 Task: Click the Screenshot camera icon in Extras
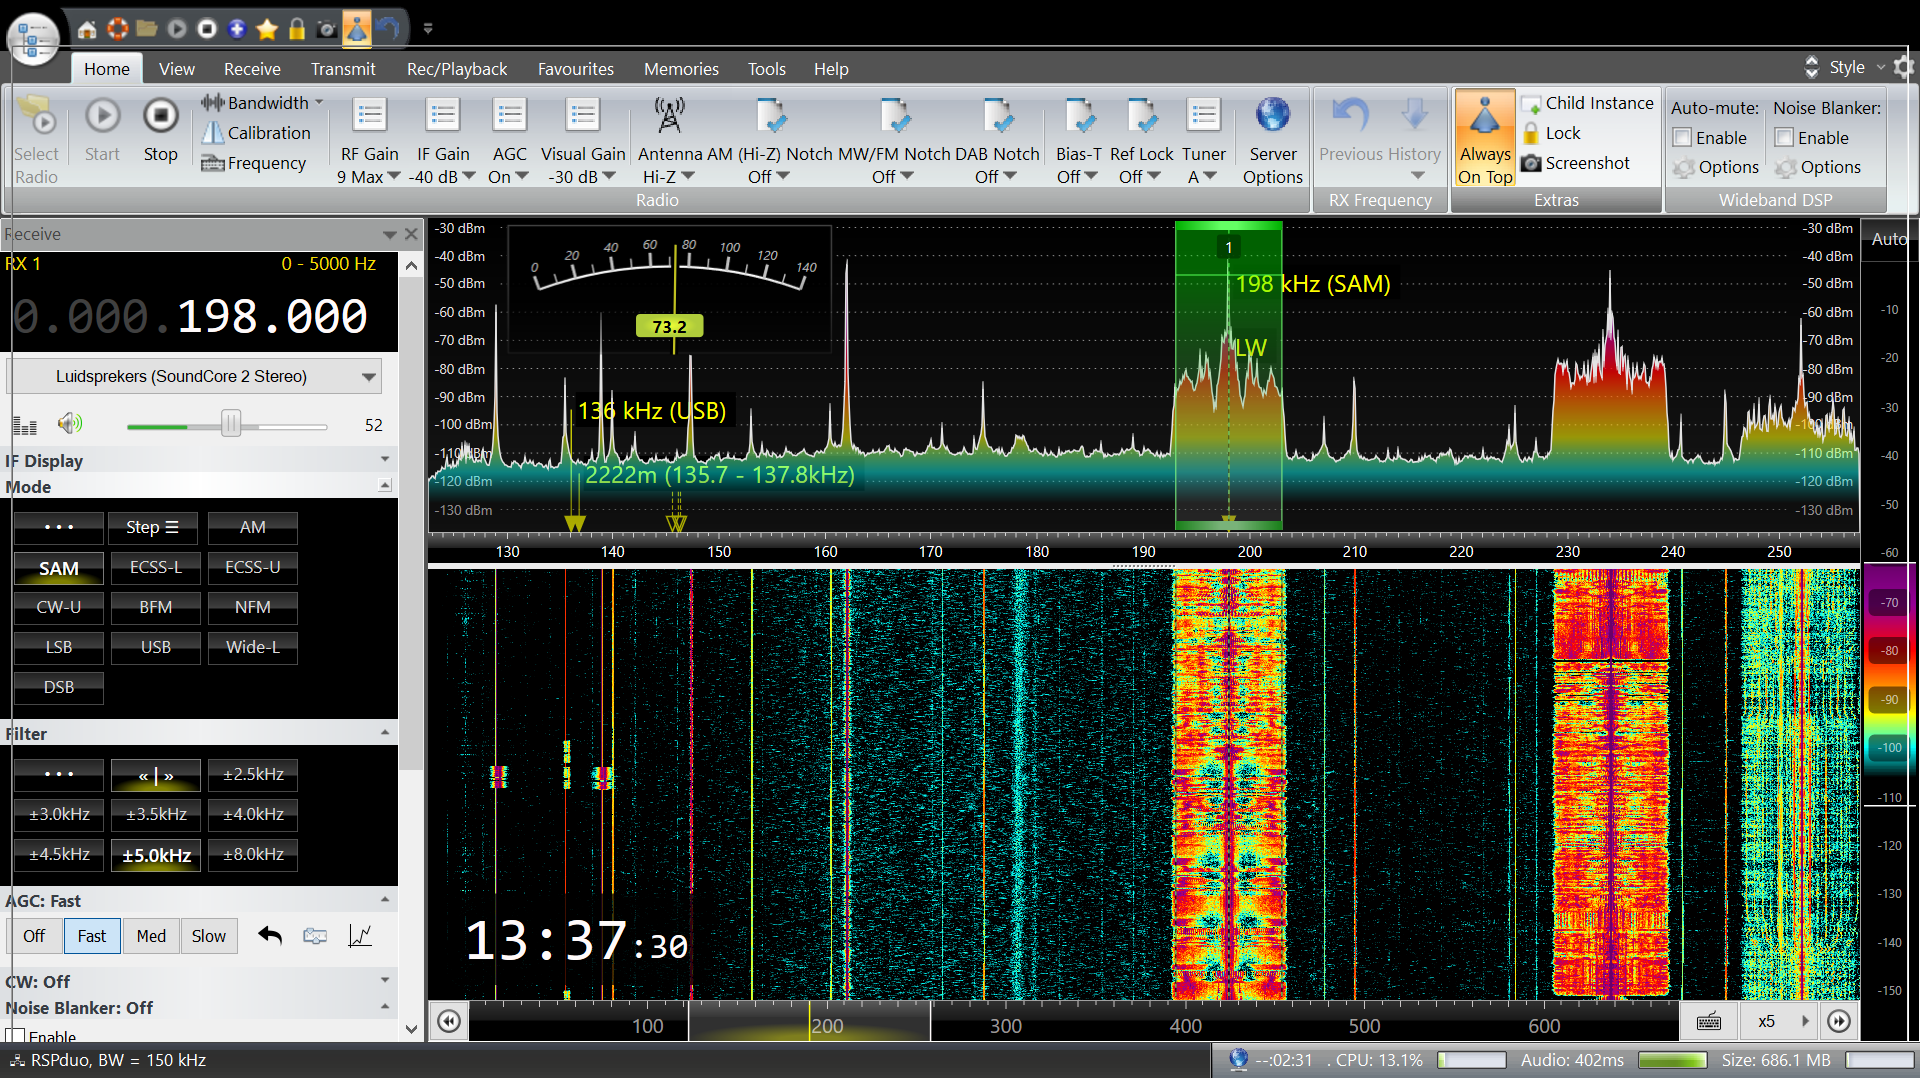[x=1531, y=163]
